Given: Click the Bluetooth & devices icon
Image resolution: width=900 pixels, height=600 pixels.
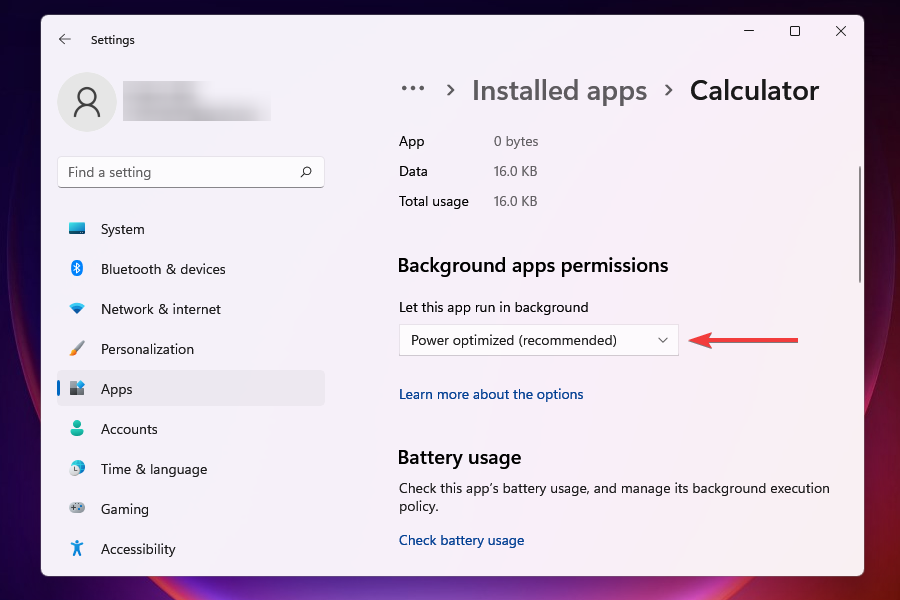Looking at the screenshot, I should (77, 269).
